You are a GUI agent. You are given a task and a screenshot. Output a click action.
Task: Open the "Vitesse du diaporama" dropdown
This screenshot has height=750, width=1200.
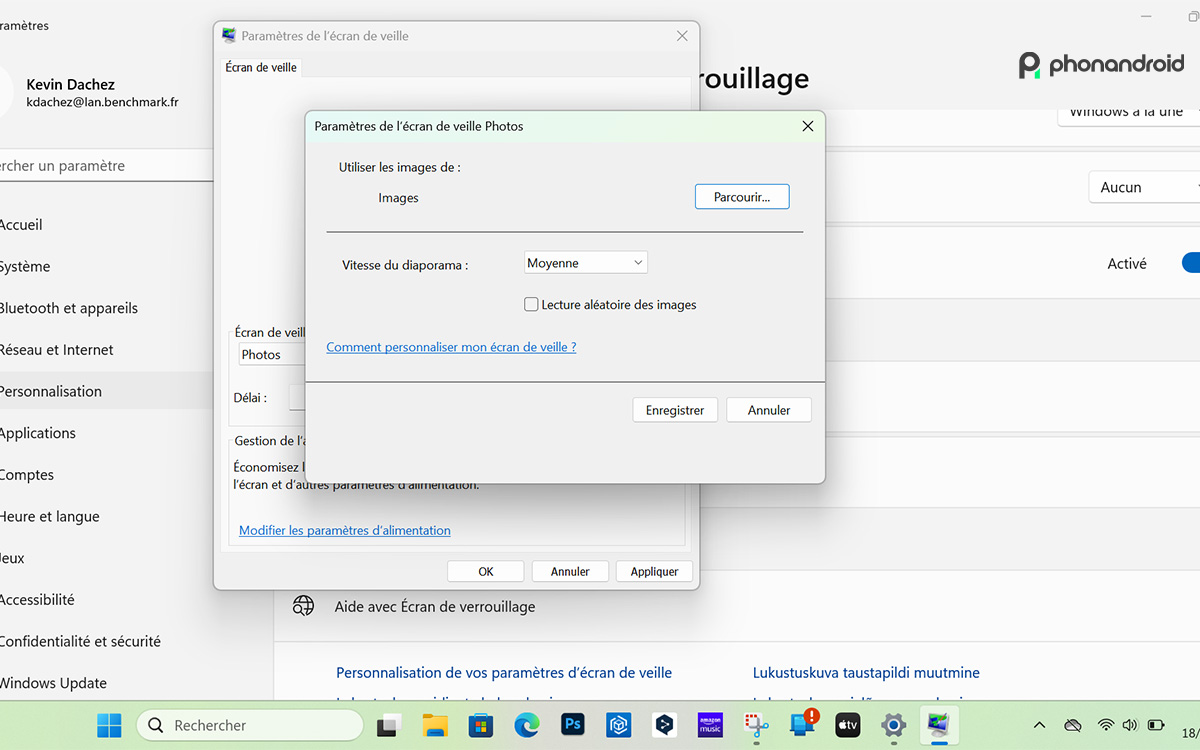click(x=585, y=261)
